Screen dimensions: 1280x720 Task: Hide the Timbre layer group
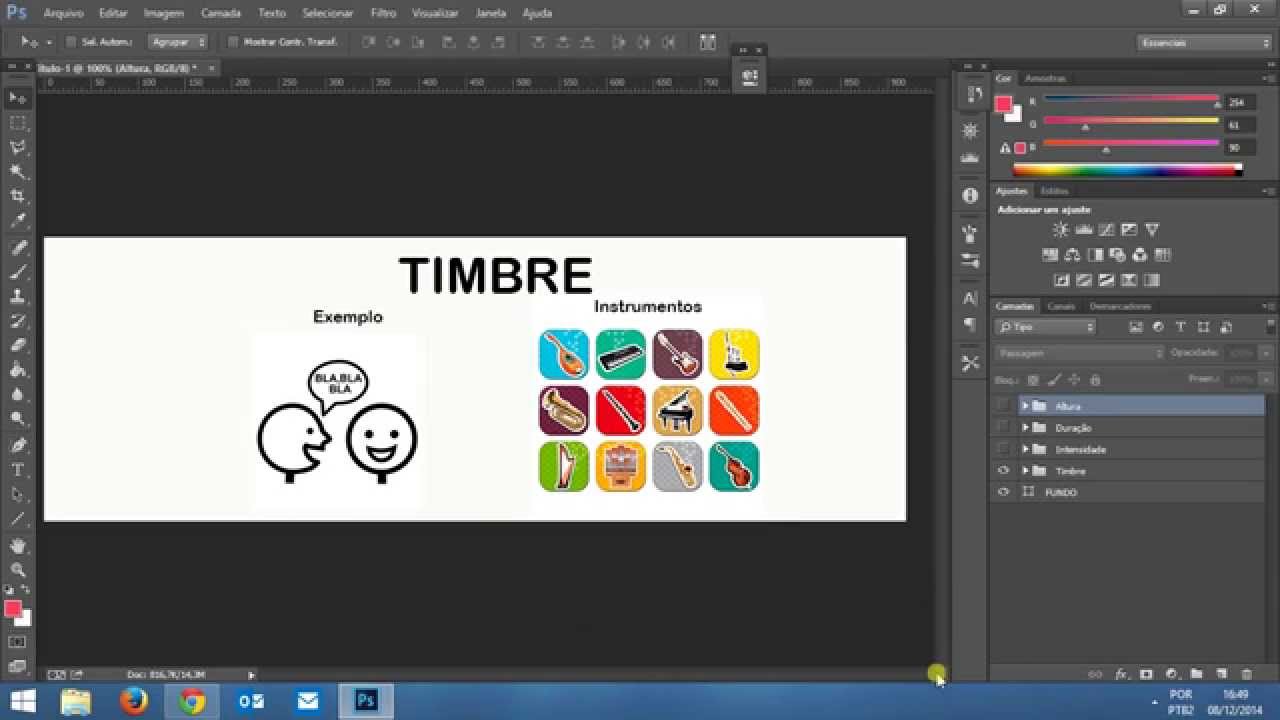point(1003,471)
